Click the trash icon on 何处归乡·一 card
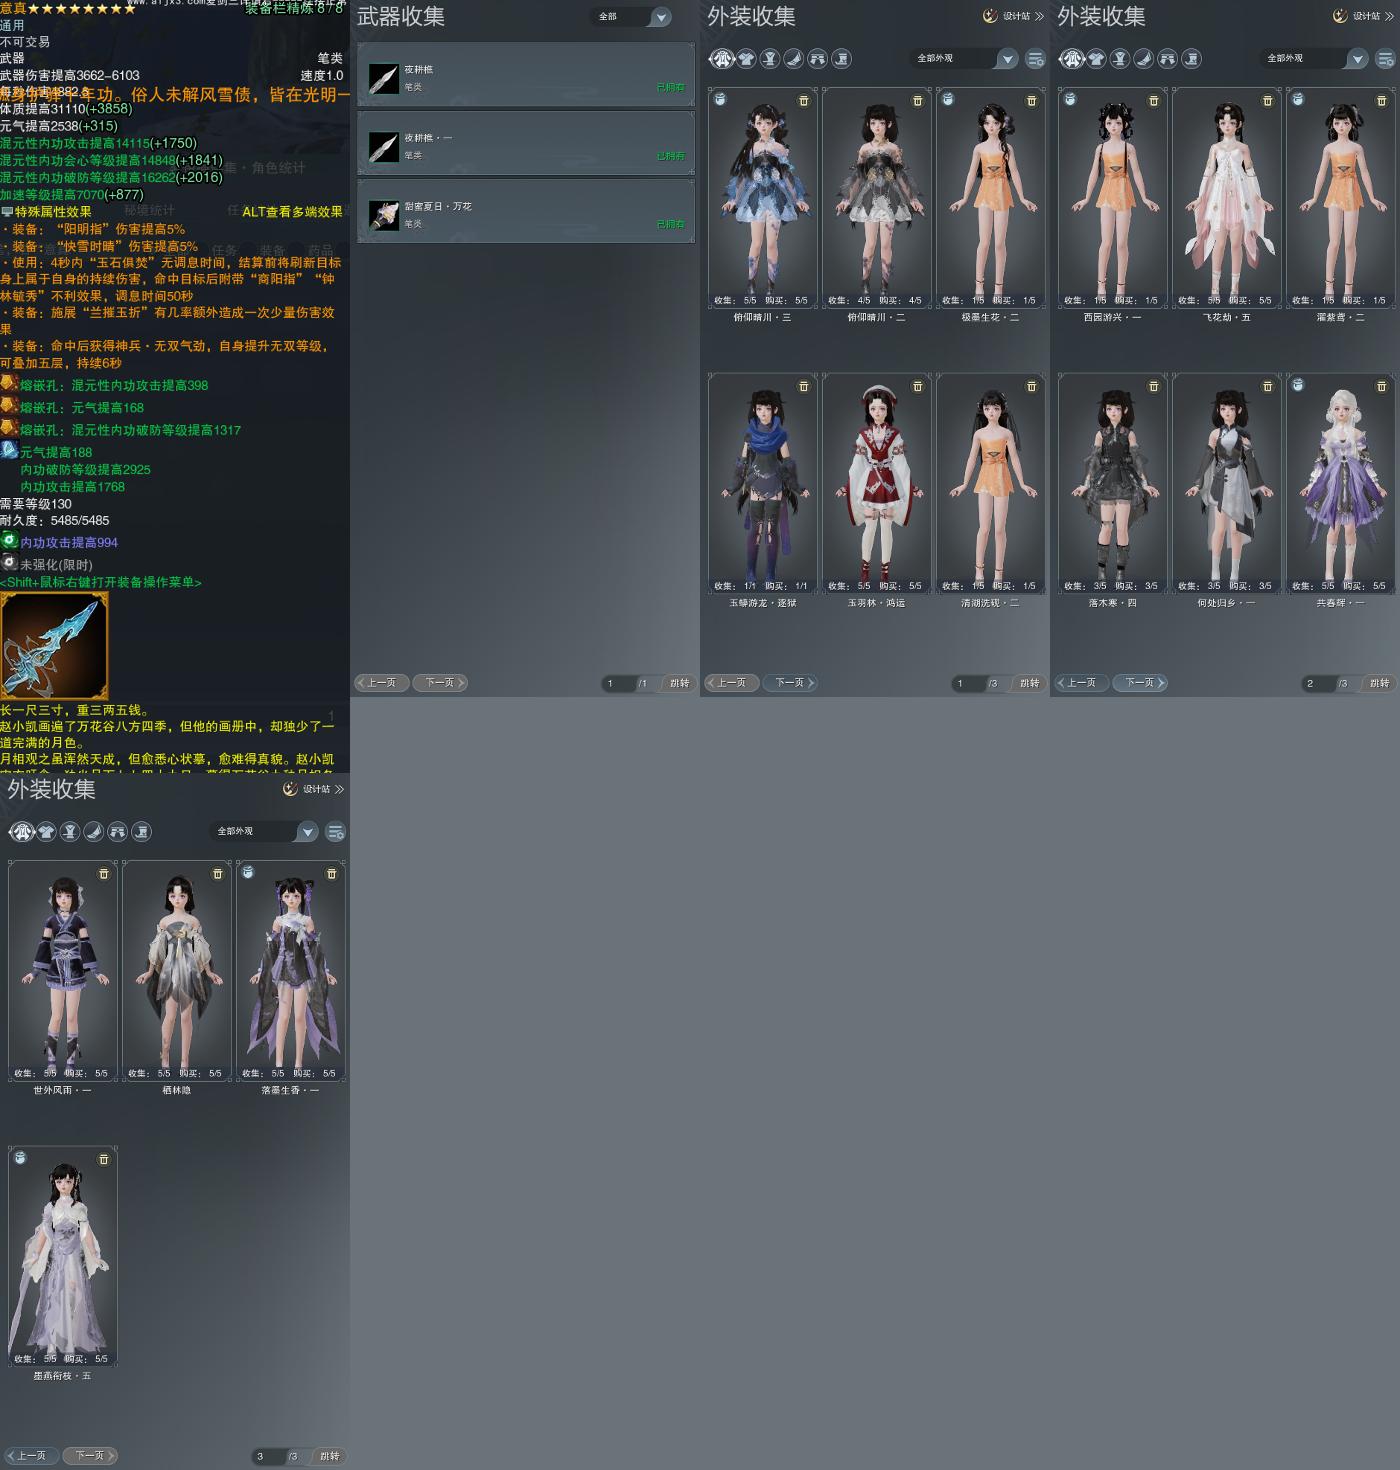This screenshot has height=1470, width=1400. [x=1268, y=387]
